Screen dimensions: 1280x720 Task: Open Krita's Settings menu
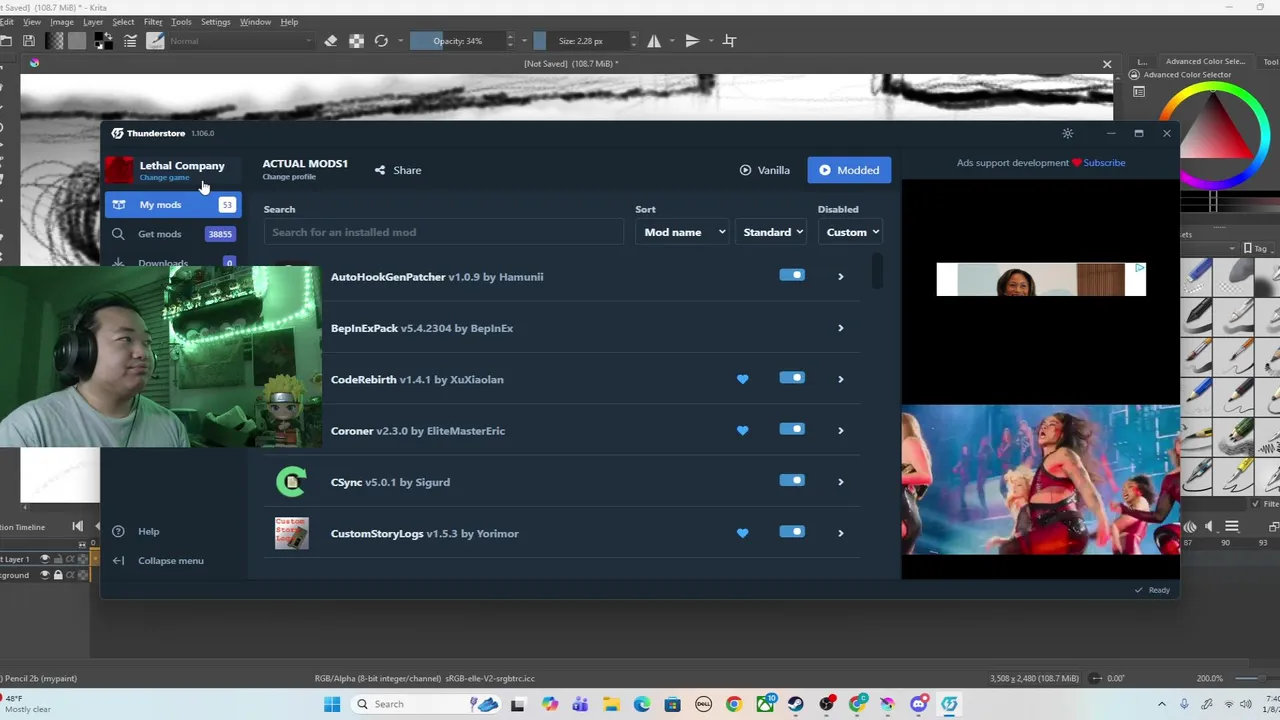pyautogui.click(x=215, y=21)
